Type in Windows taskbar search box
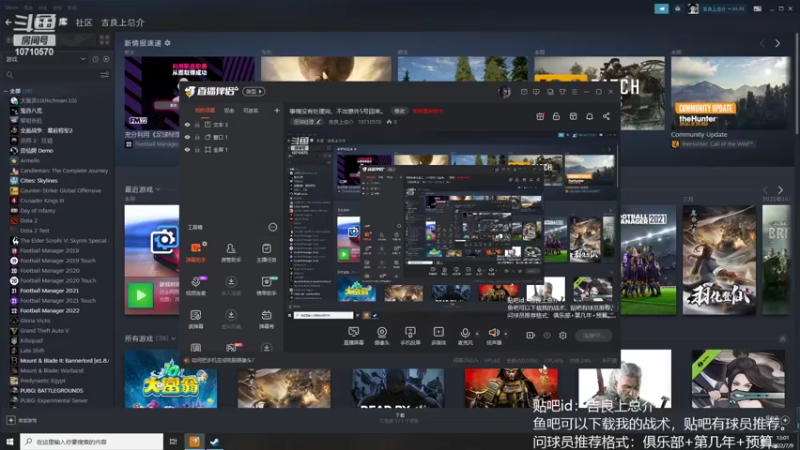Viewport: 800px width, 450px height. 92,441
